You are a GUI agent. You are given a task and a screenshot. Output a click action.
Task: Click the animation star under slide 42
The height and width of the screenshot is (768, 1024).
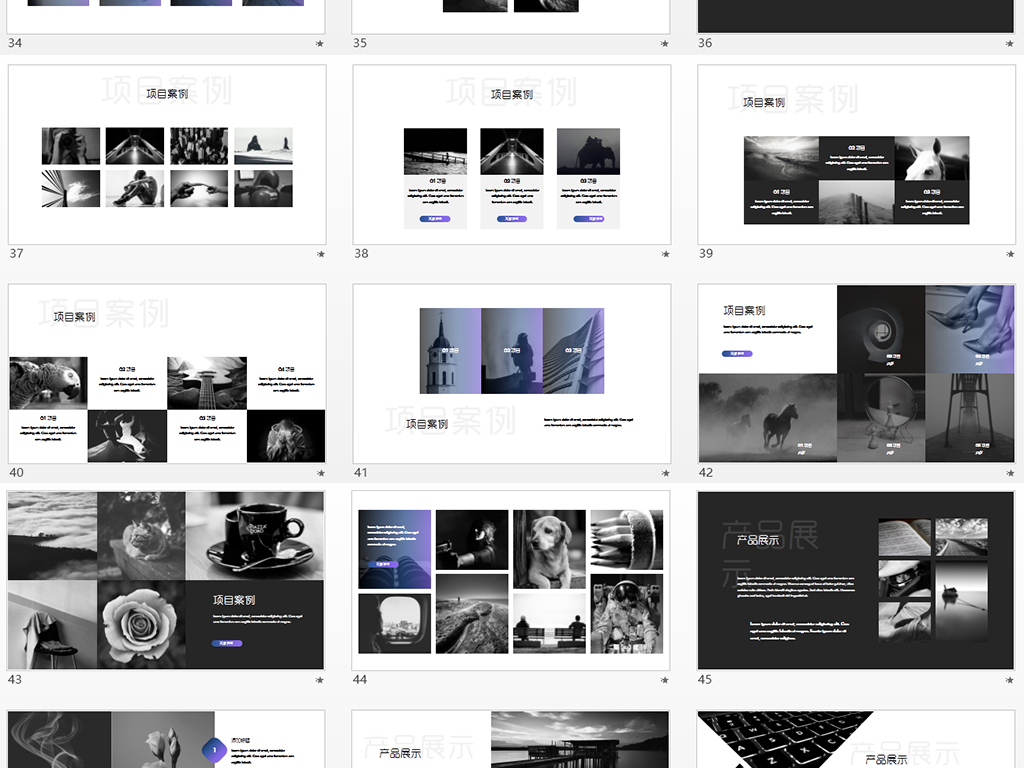coord(1010,474)
